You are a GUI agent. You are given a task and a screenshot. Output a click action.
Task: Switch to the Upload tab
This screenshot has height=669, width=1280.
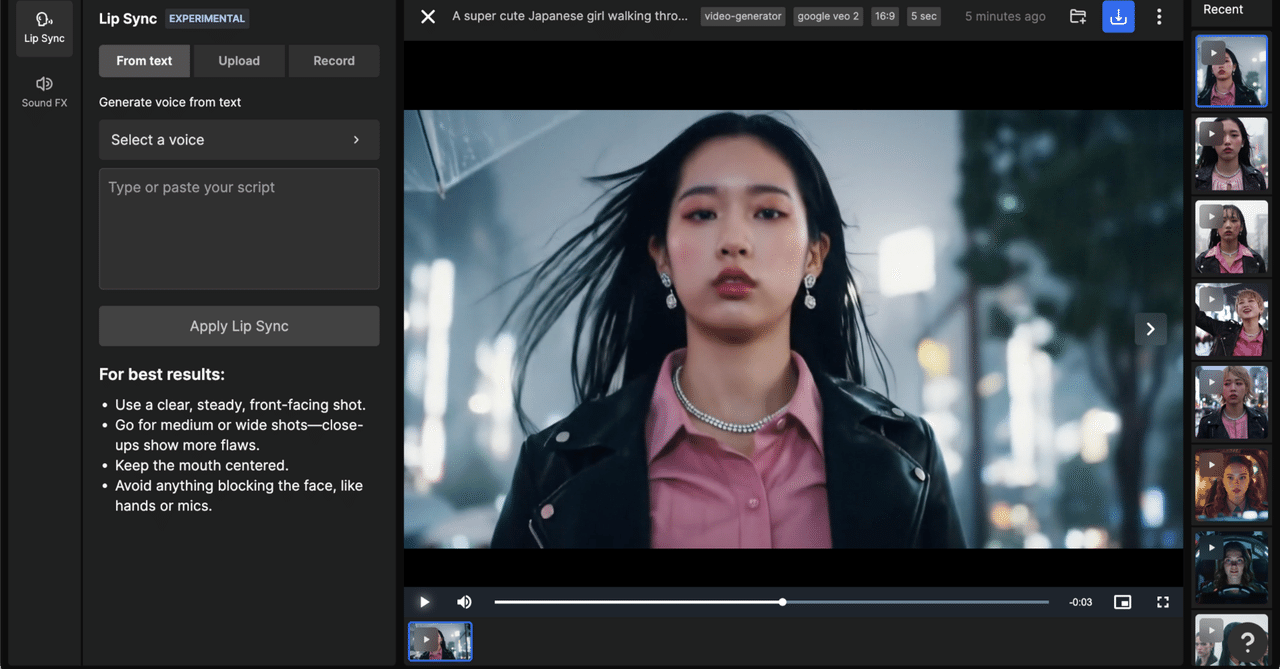[x=239, y=60]
